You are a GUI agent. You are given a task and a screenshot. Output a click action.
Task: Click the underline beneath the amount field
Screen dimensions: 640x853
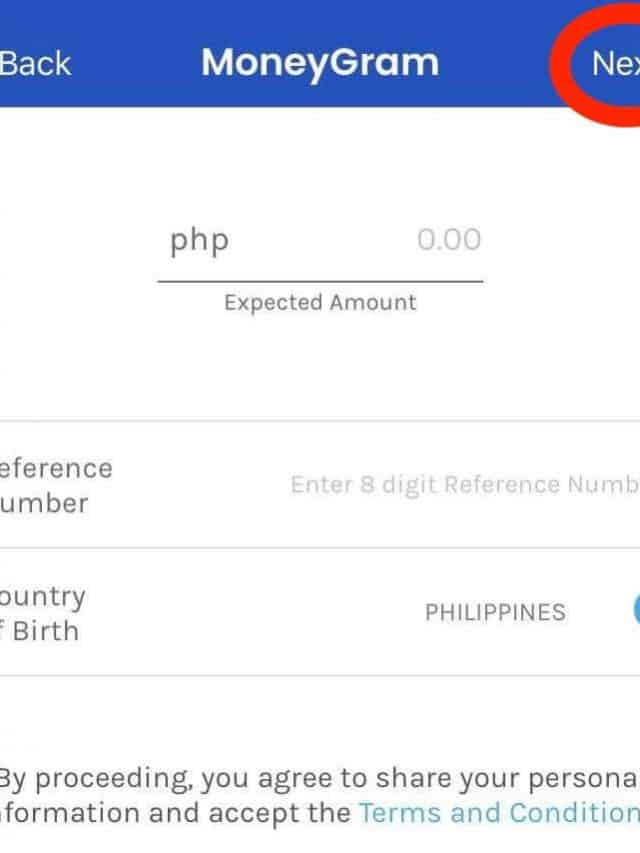click(320, 281)
